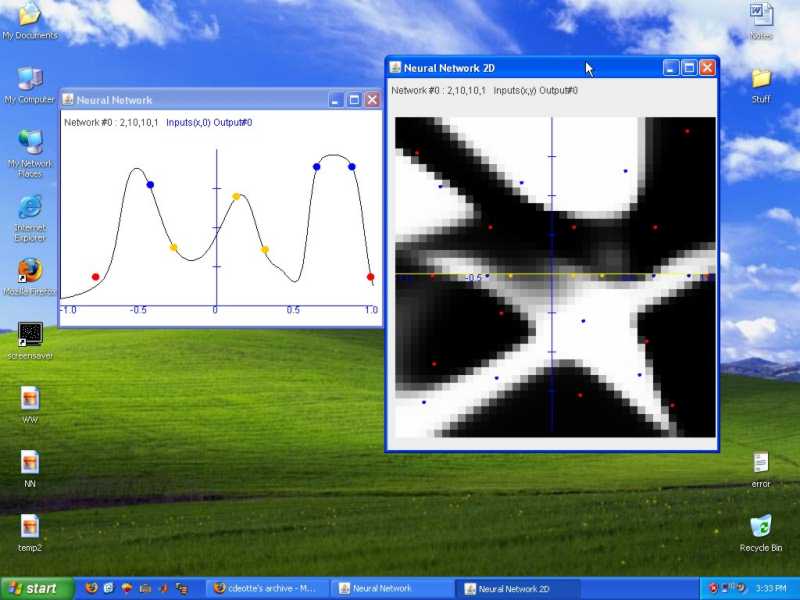Switch to cdeotte's archive taskbar button

266,588
